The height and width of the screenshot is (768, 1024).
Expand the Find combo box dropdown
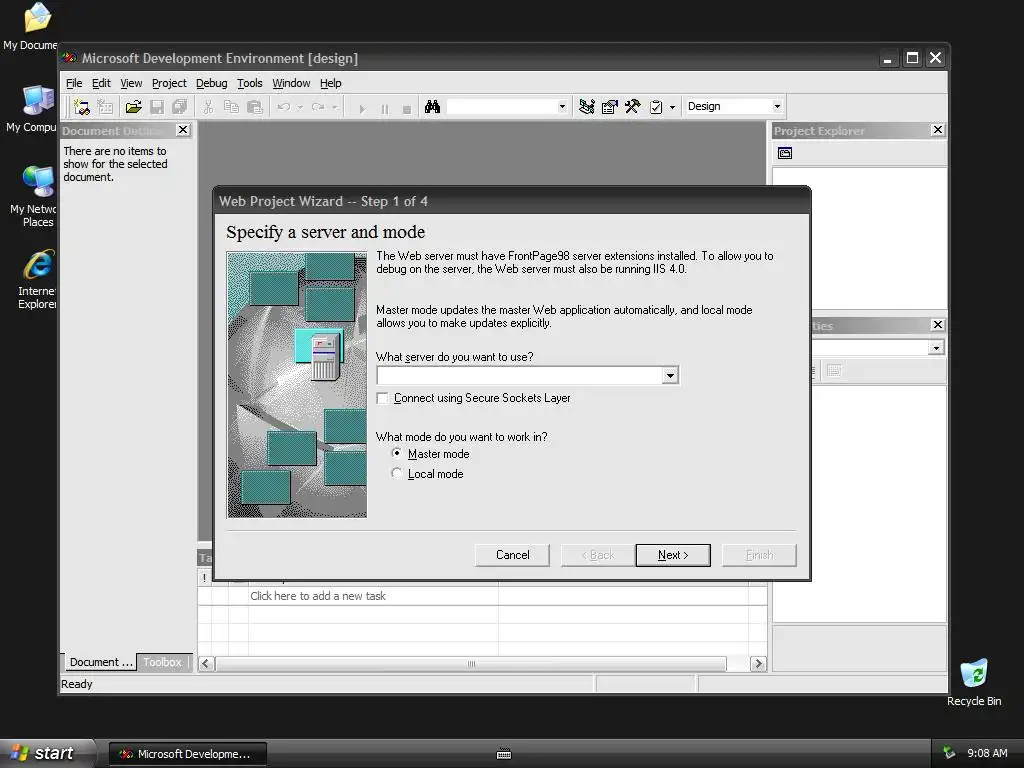click(562, 106)
